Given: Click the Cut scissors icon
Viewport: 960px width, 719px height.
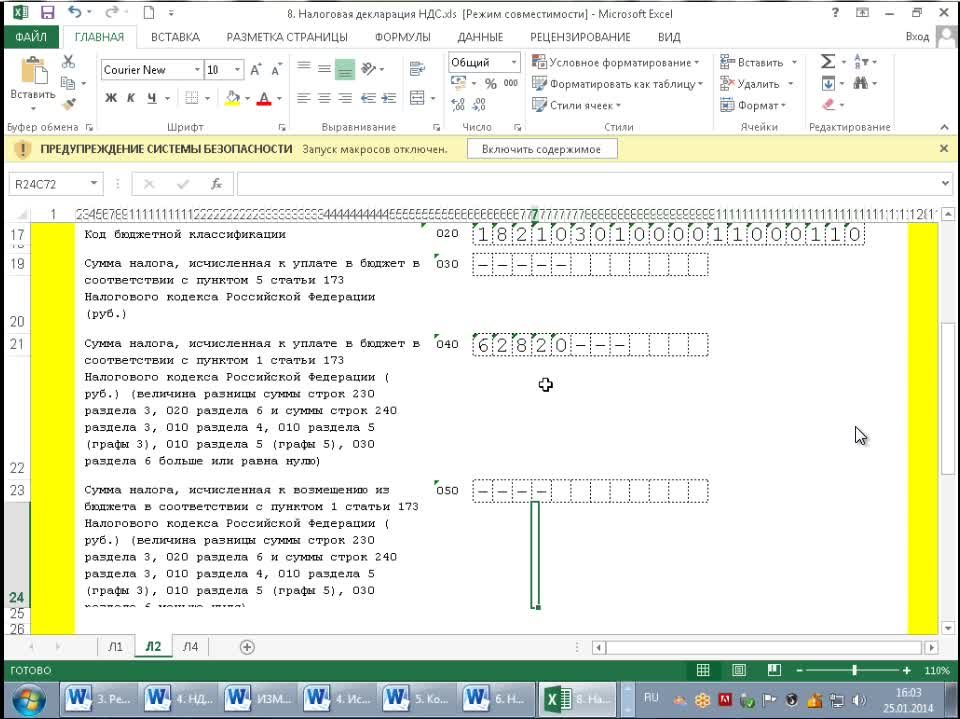Looking at the screenshot, I should (x=68, y=62).
